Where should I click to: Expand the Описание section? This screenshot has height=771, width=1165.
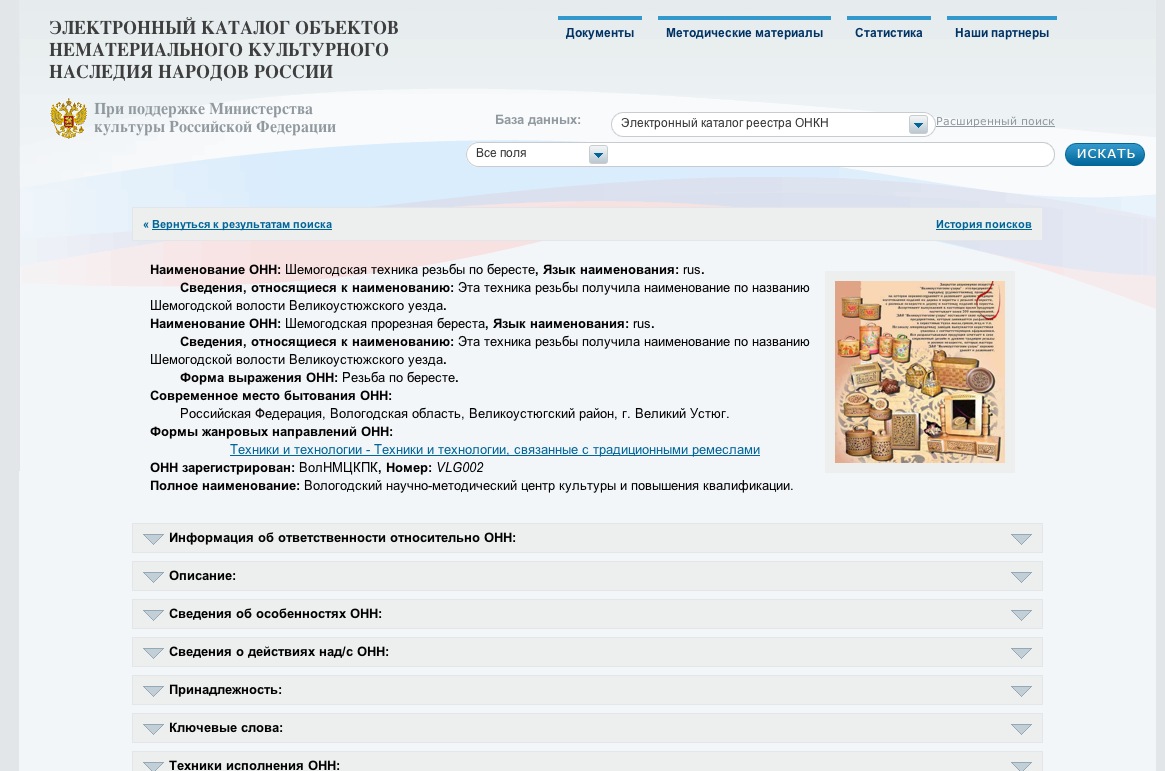click(x=587, y=576)
